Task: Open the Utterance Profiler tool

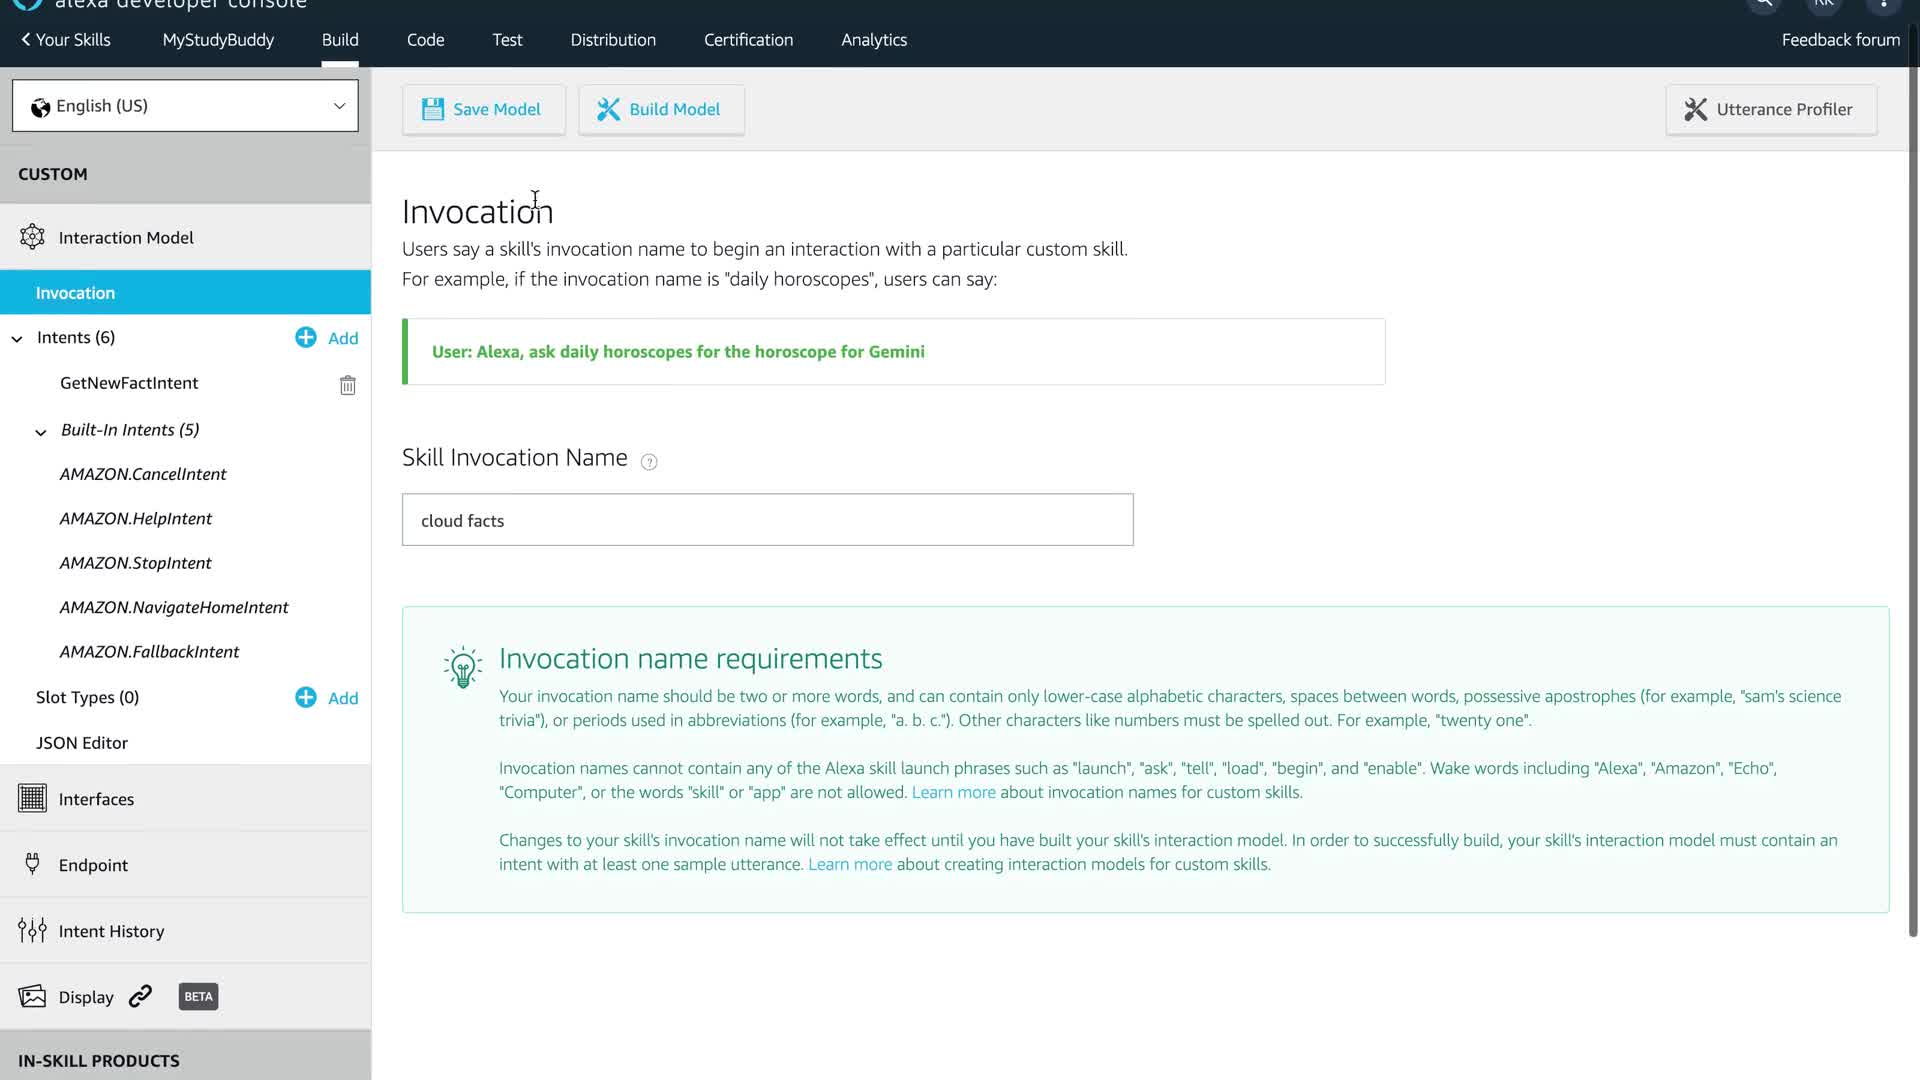Action: tap(1770, 109)
